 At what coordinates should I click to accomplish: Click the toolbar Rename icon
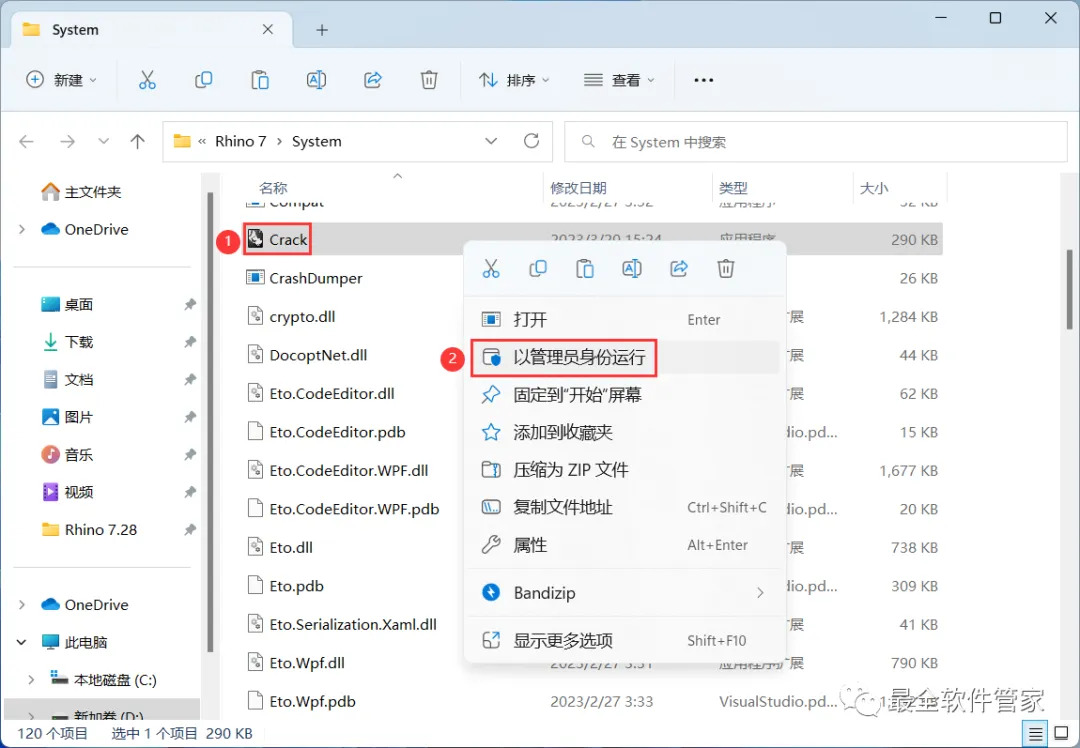(x=316, y=80)
